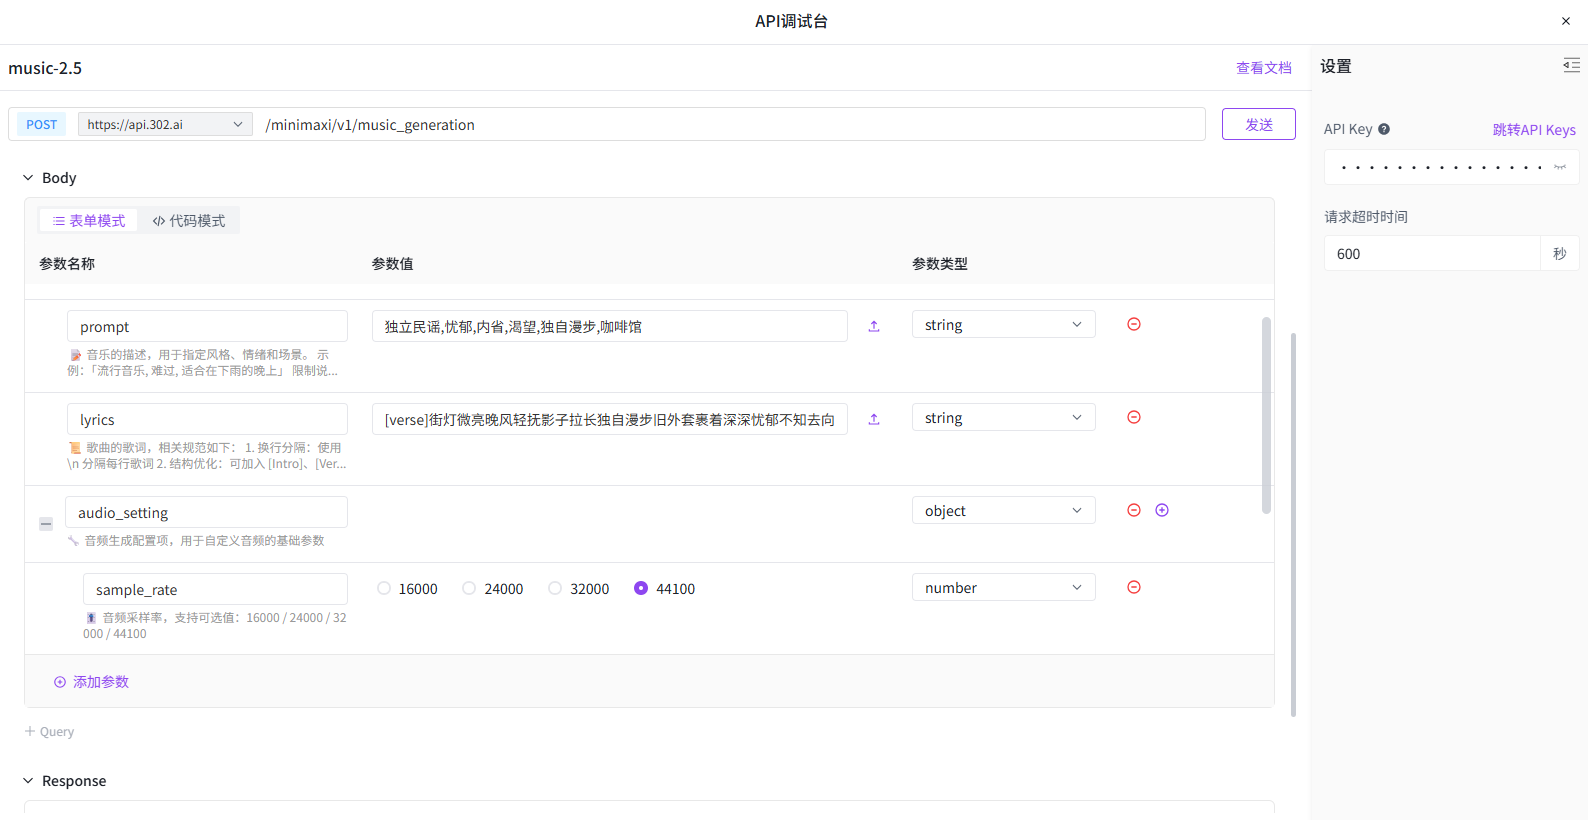This screenshot has height=820, width=1588.
Task: Remove the prompt parameter row
Action: pos(1134,324)
